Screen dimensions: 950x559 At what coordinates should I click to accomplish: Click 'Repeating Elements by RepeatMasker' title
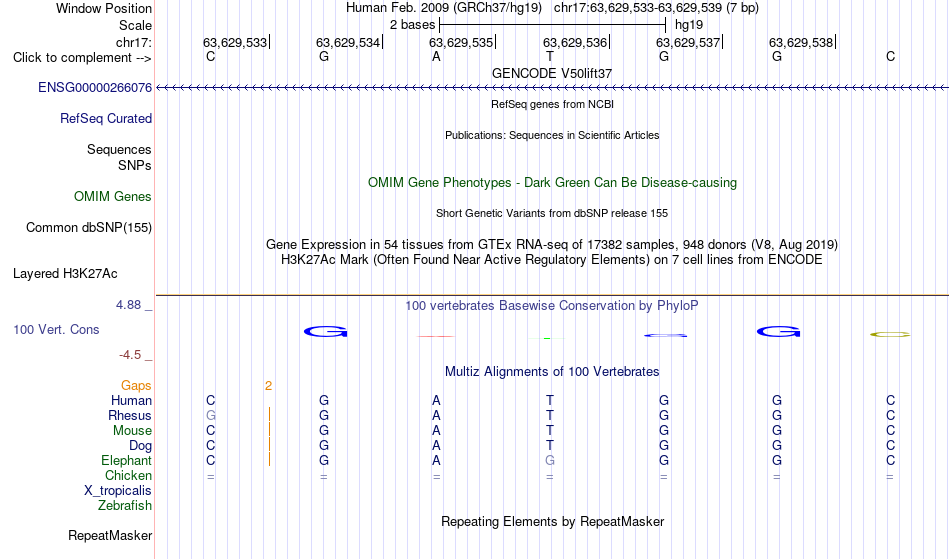click(x=553, y=521)
